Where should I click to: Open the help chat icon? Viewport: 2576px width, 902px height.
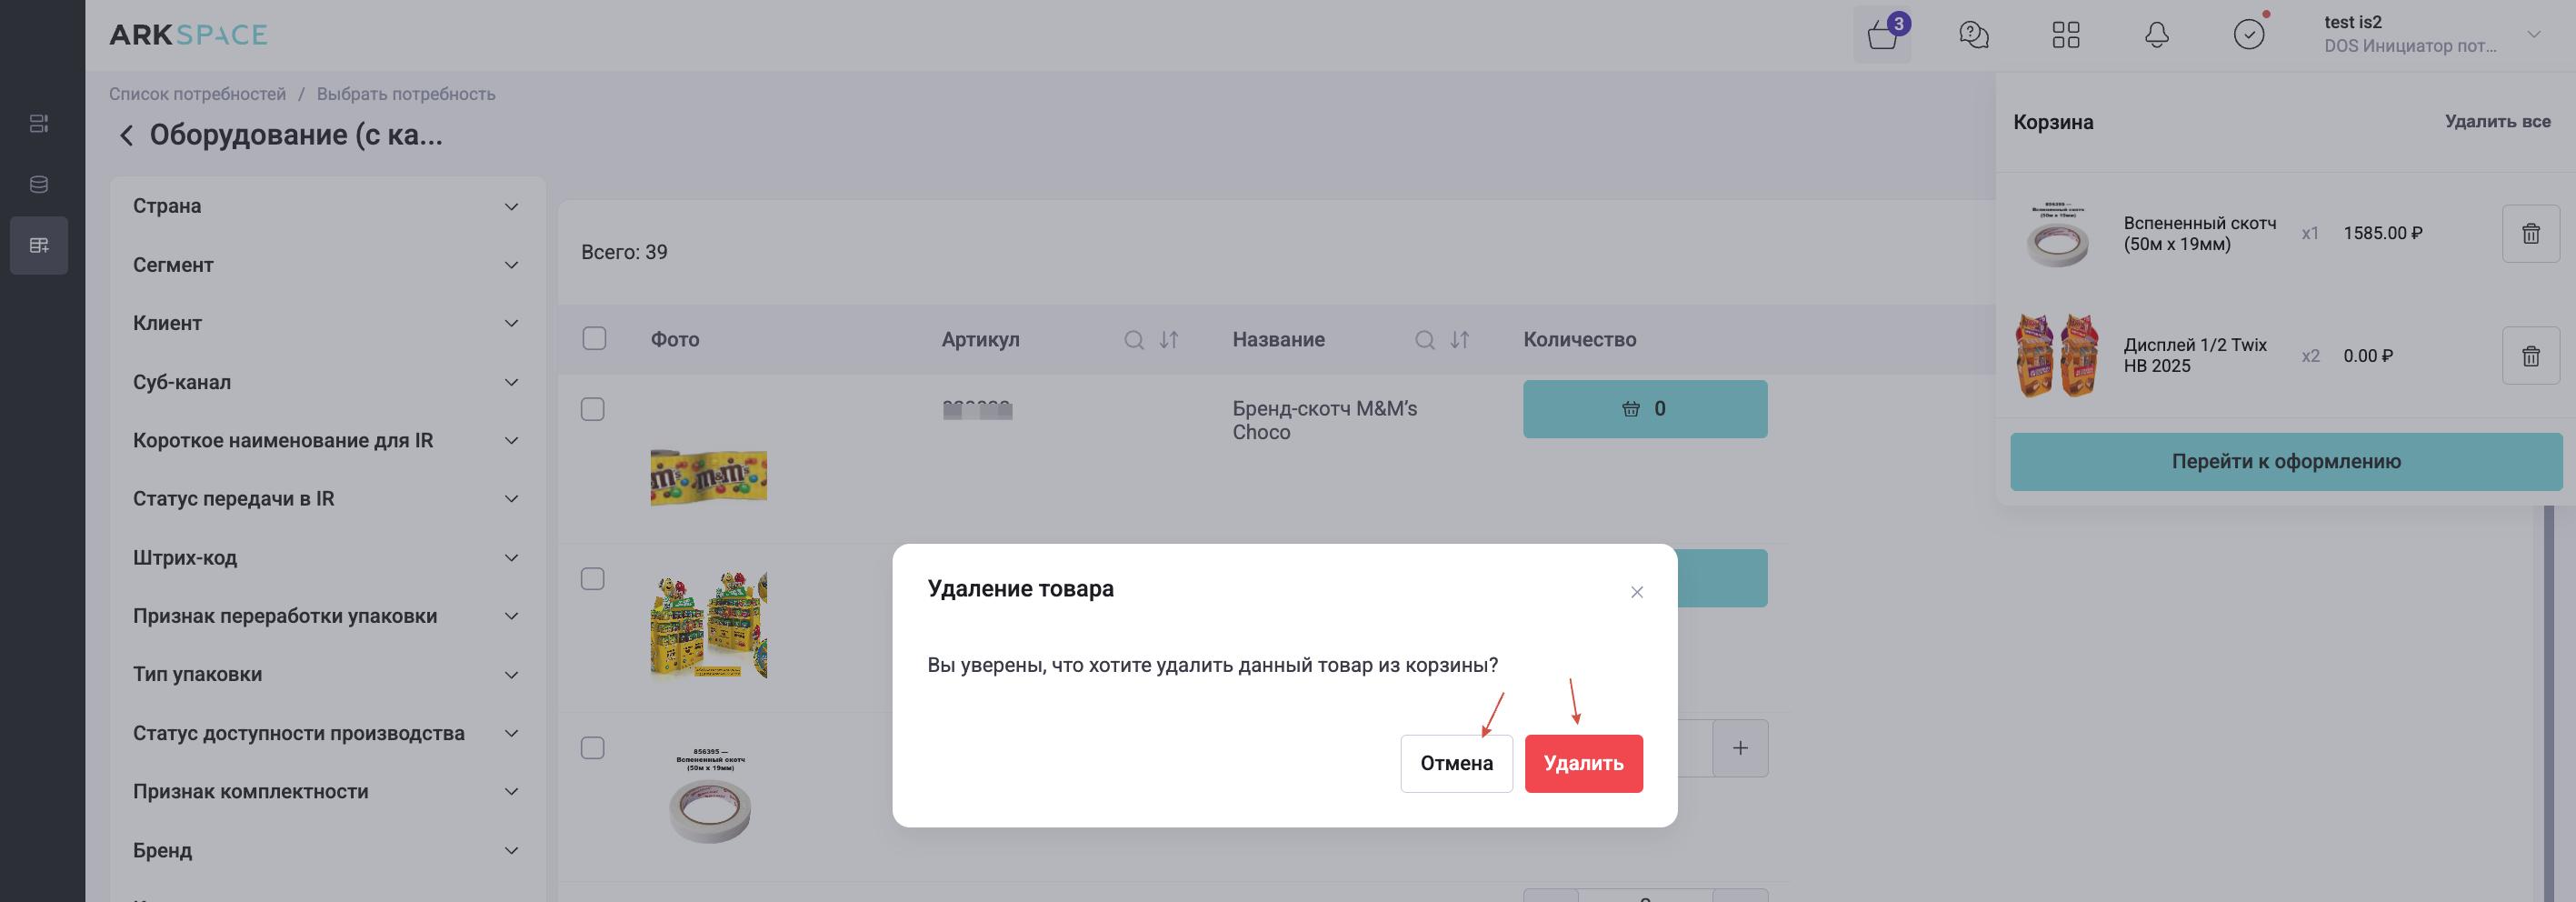1973,35
